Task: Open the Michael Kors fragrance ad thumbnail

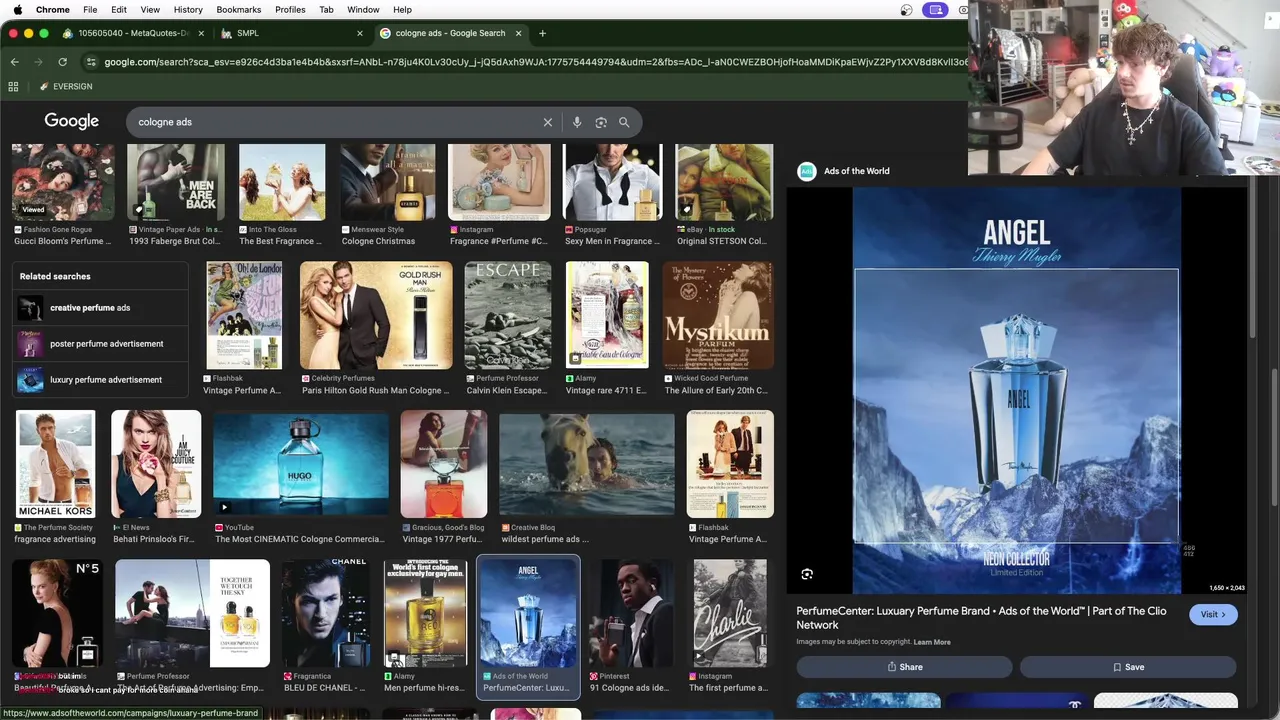Action: 56,463
